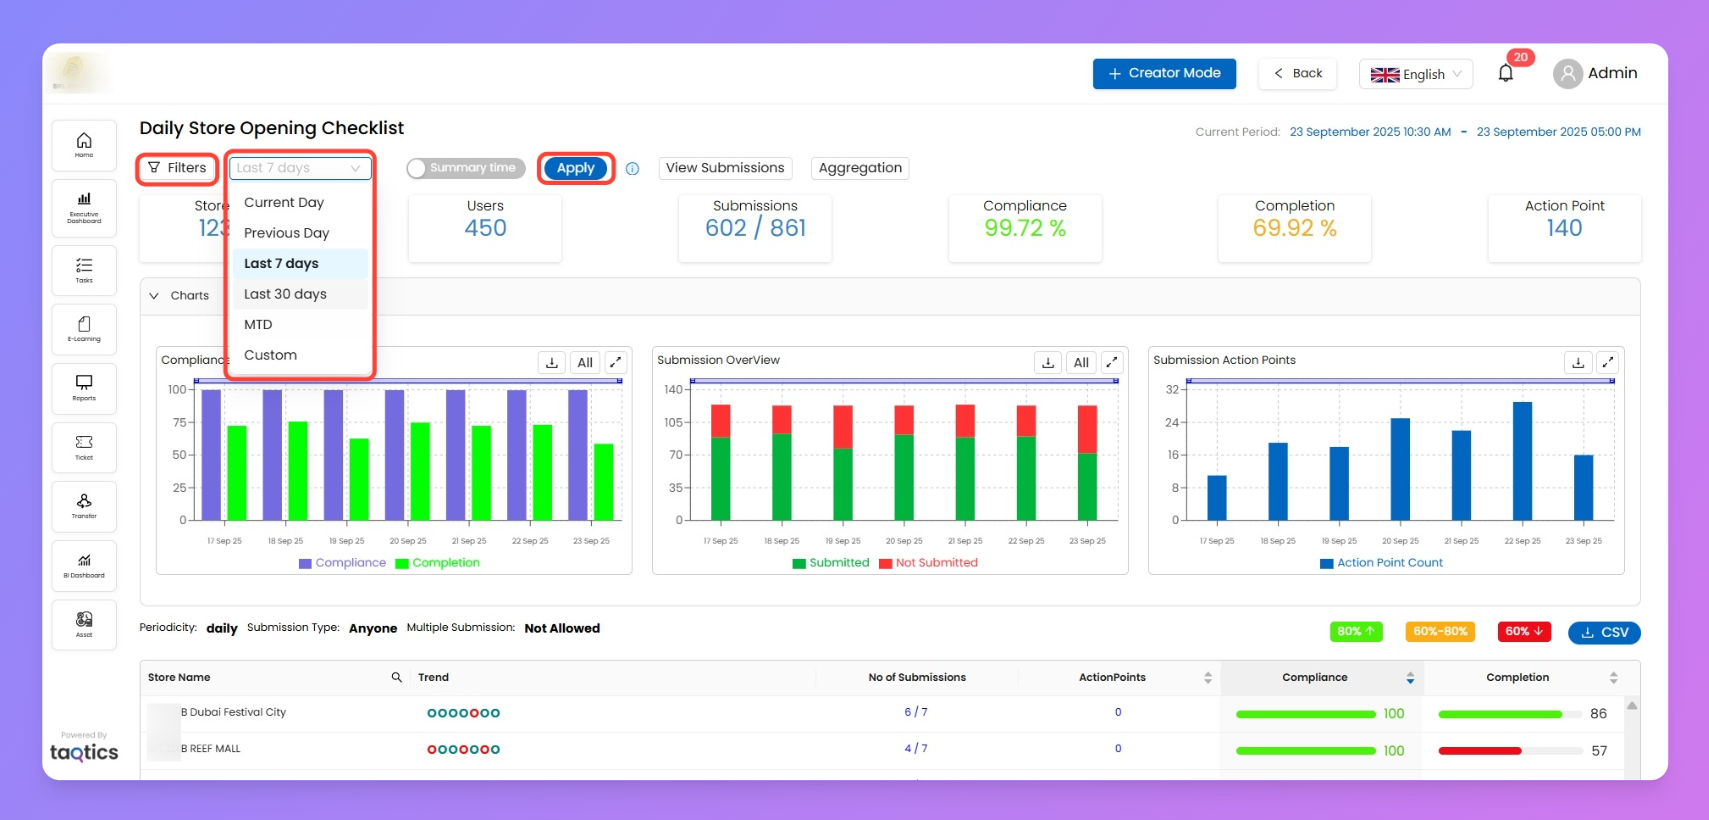The image size is (1709, 820).
Task: Open Executive Dashboard in sidebar
Action: [84, 207]
